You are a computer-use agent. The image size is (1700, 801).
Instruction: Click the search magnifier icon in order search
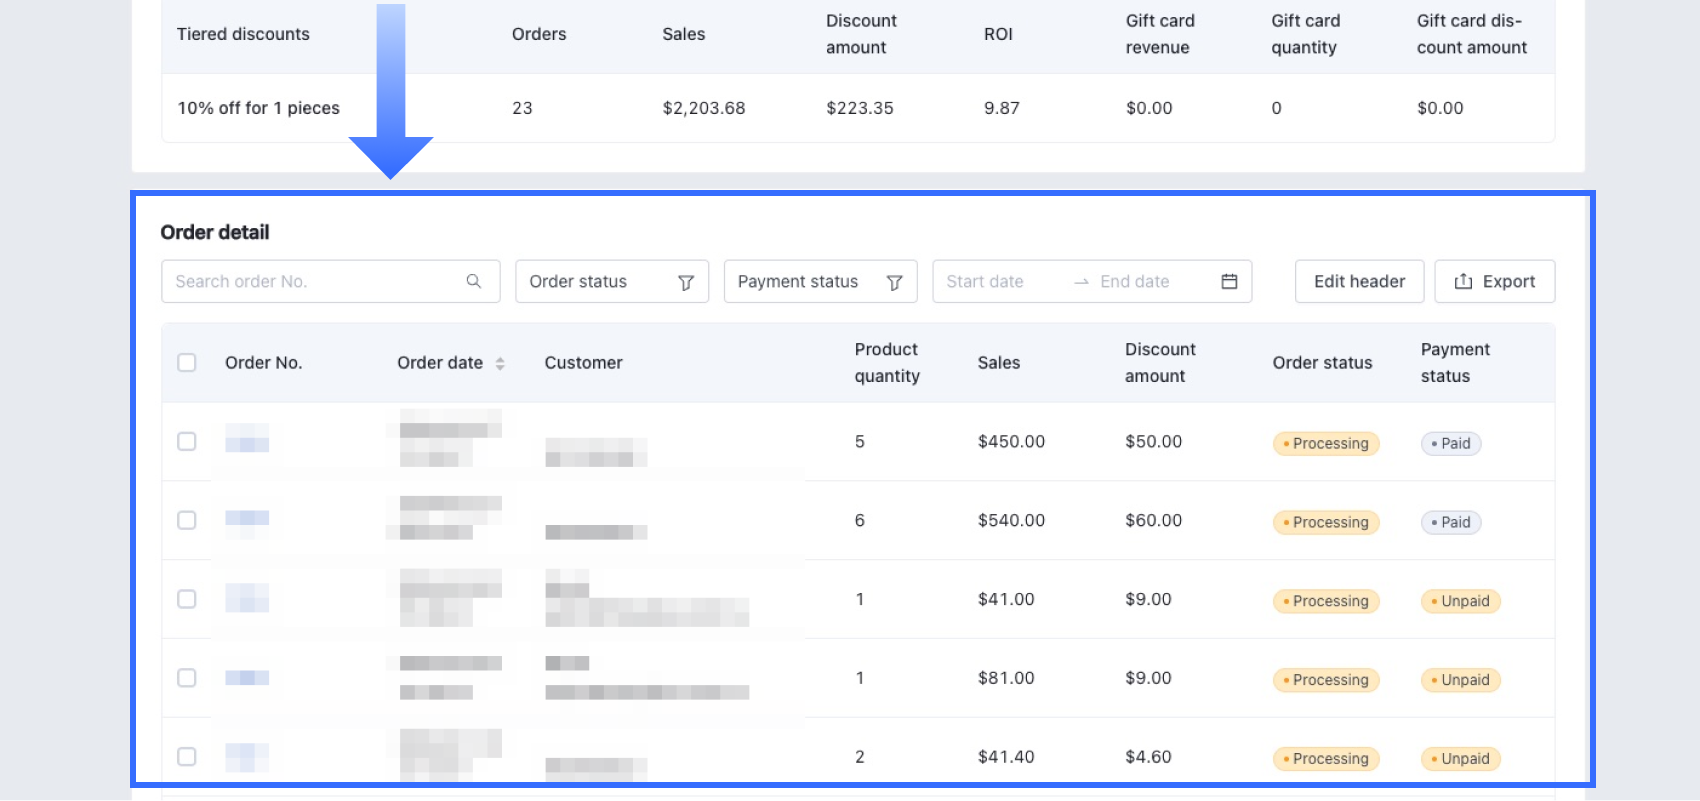(474, 282)
